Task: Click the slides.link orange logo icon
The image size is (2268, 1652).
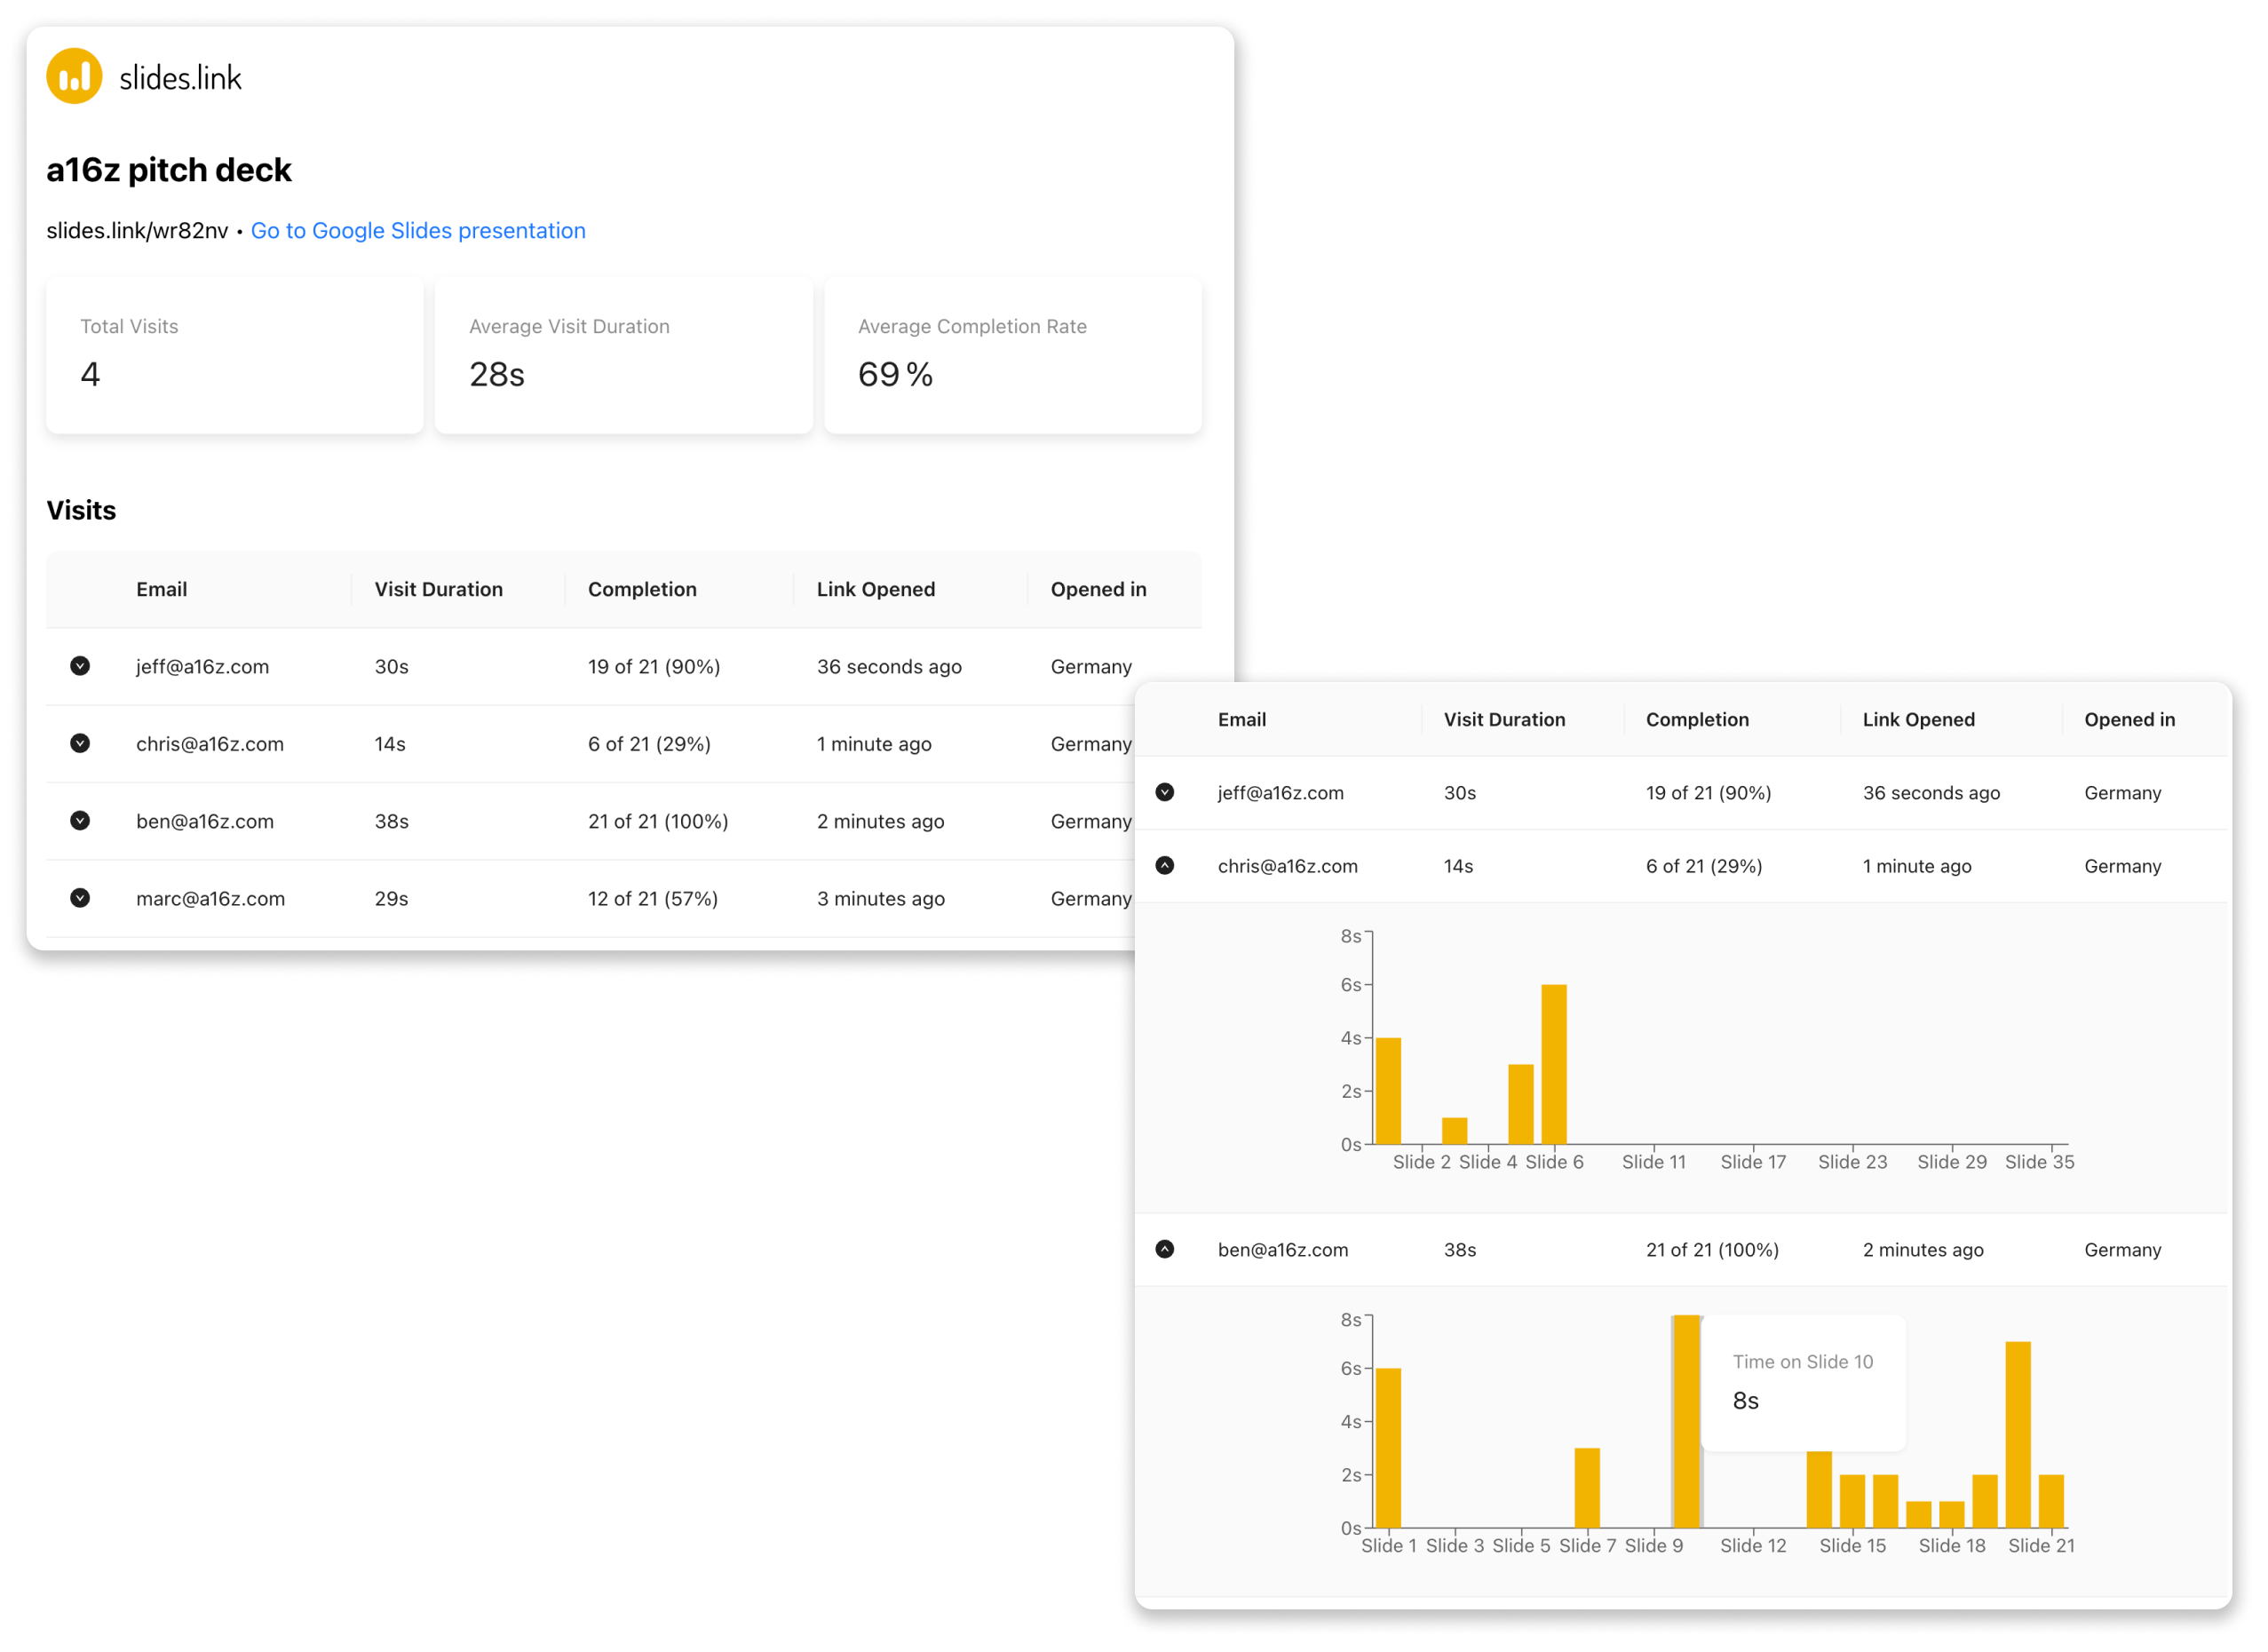Action: (74, 76)
